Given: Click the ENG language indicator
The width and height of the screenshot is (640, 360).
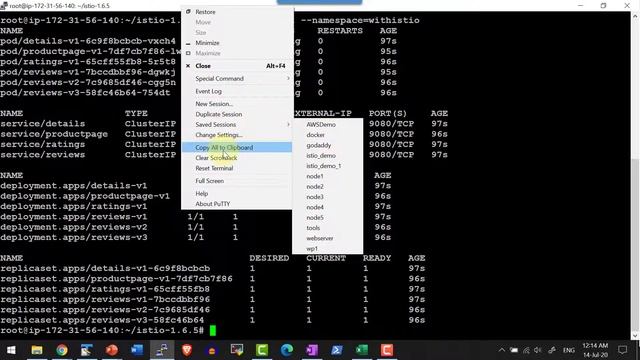Looking at the screenshot, I should point(569,350).
